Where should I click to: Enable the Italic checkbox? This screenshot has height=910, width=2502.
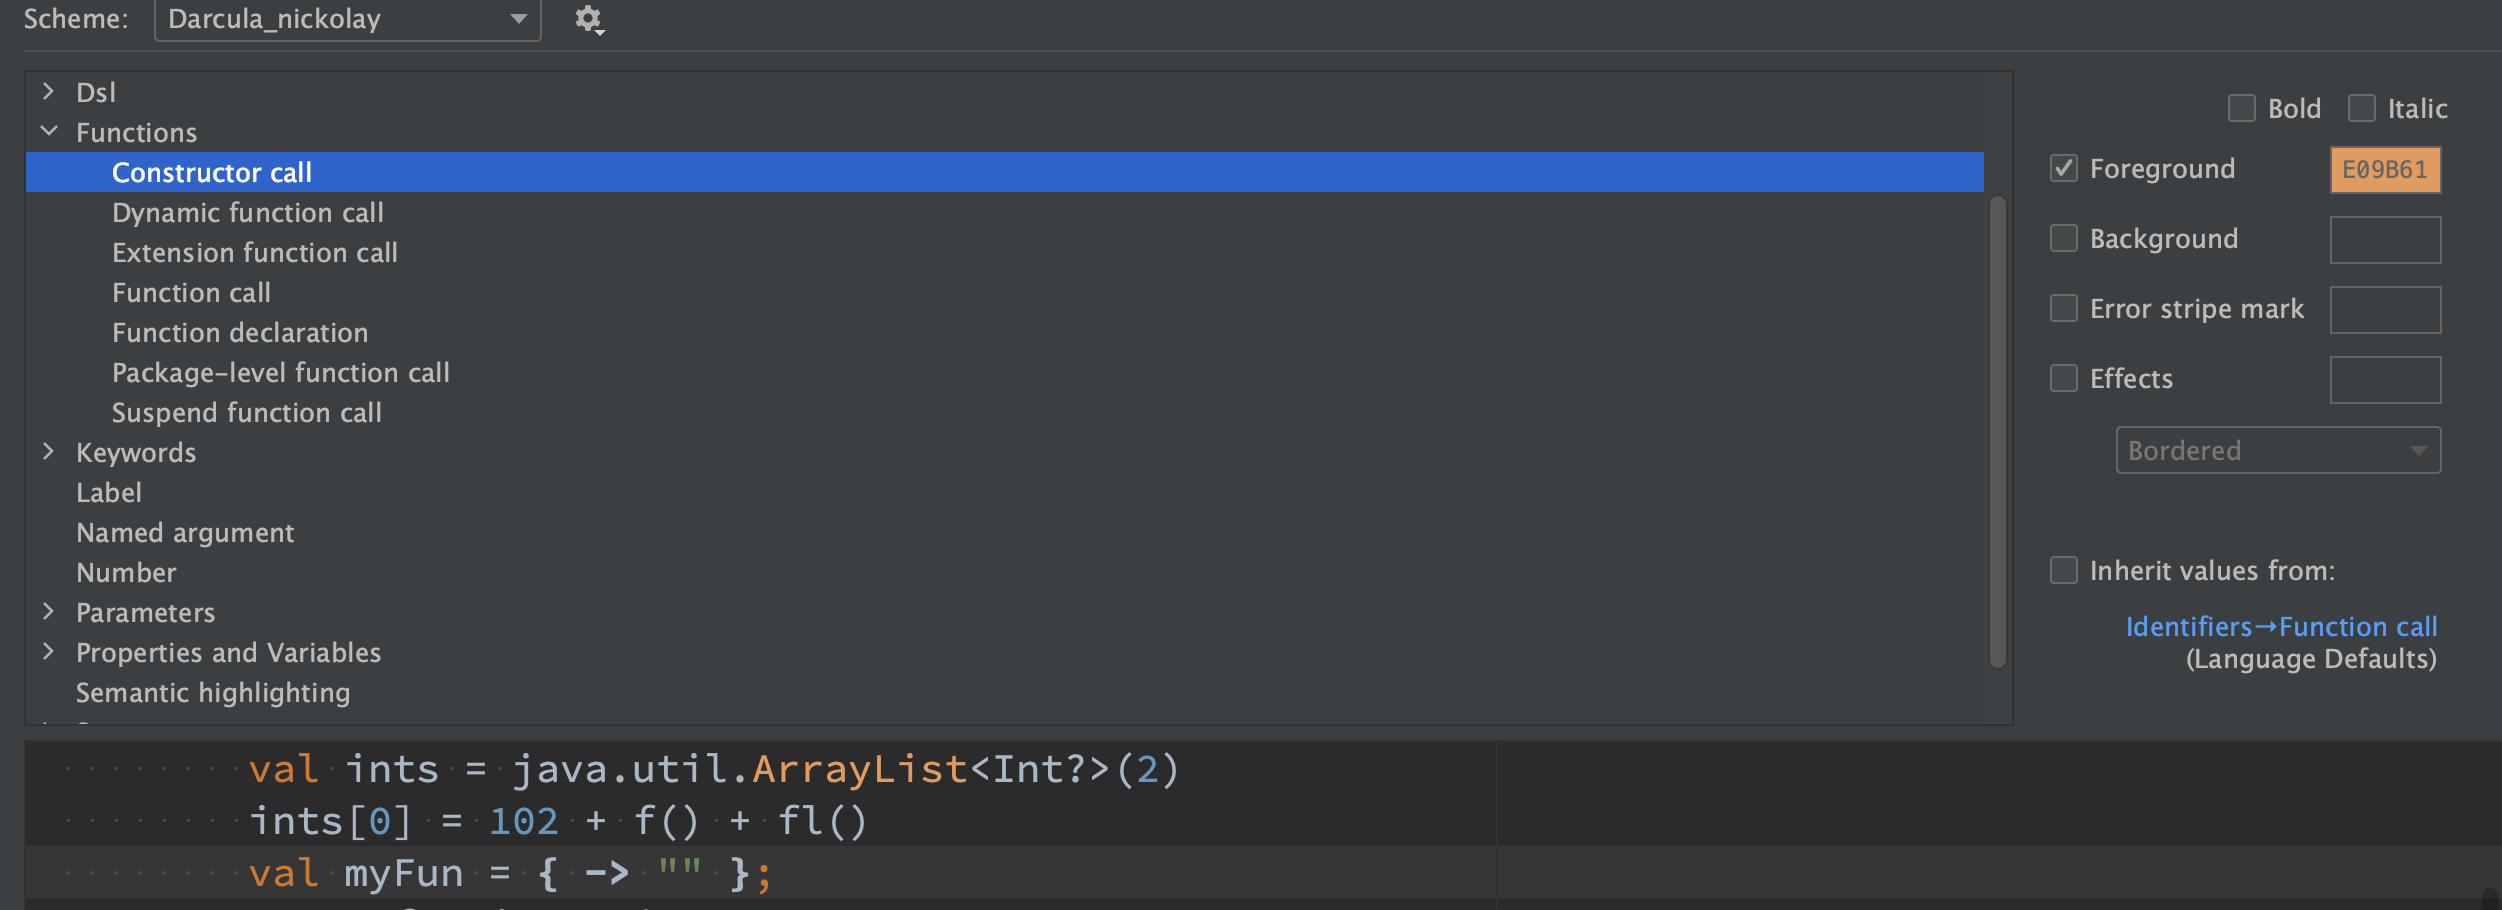[x=2362, y=108]
